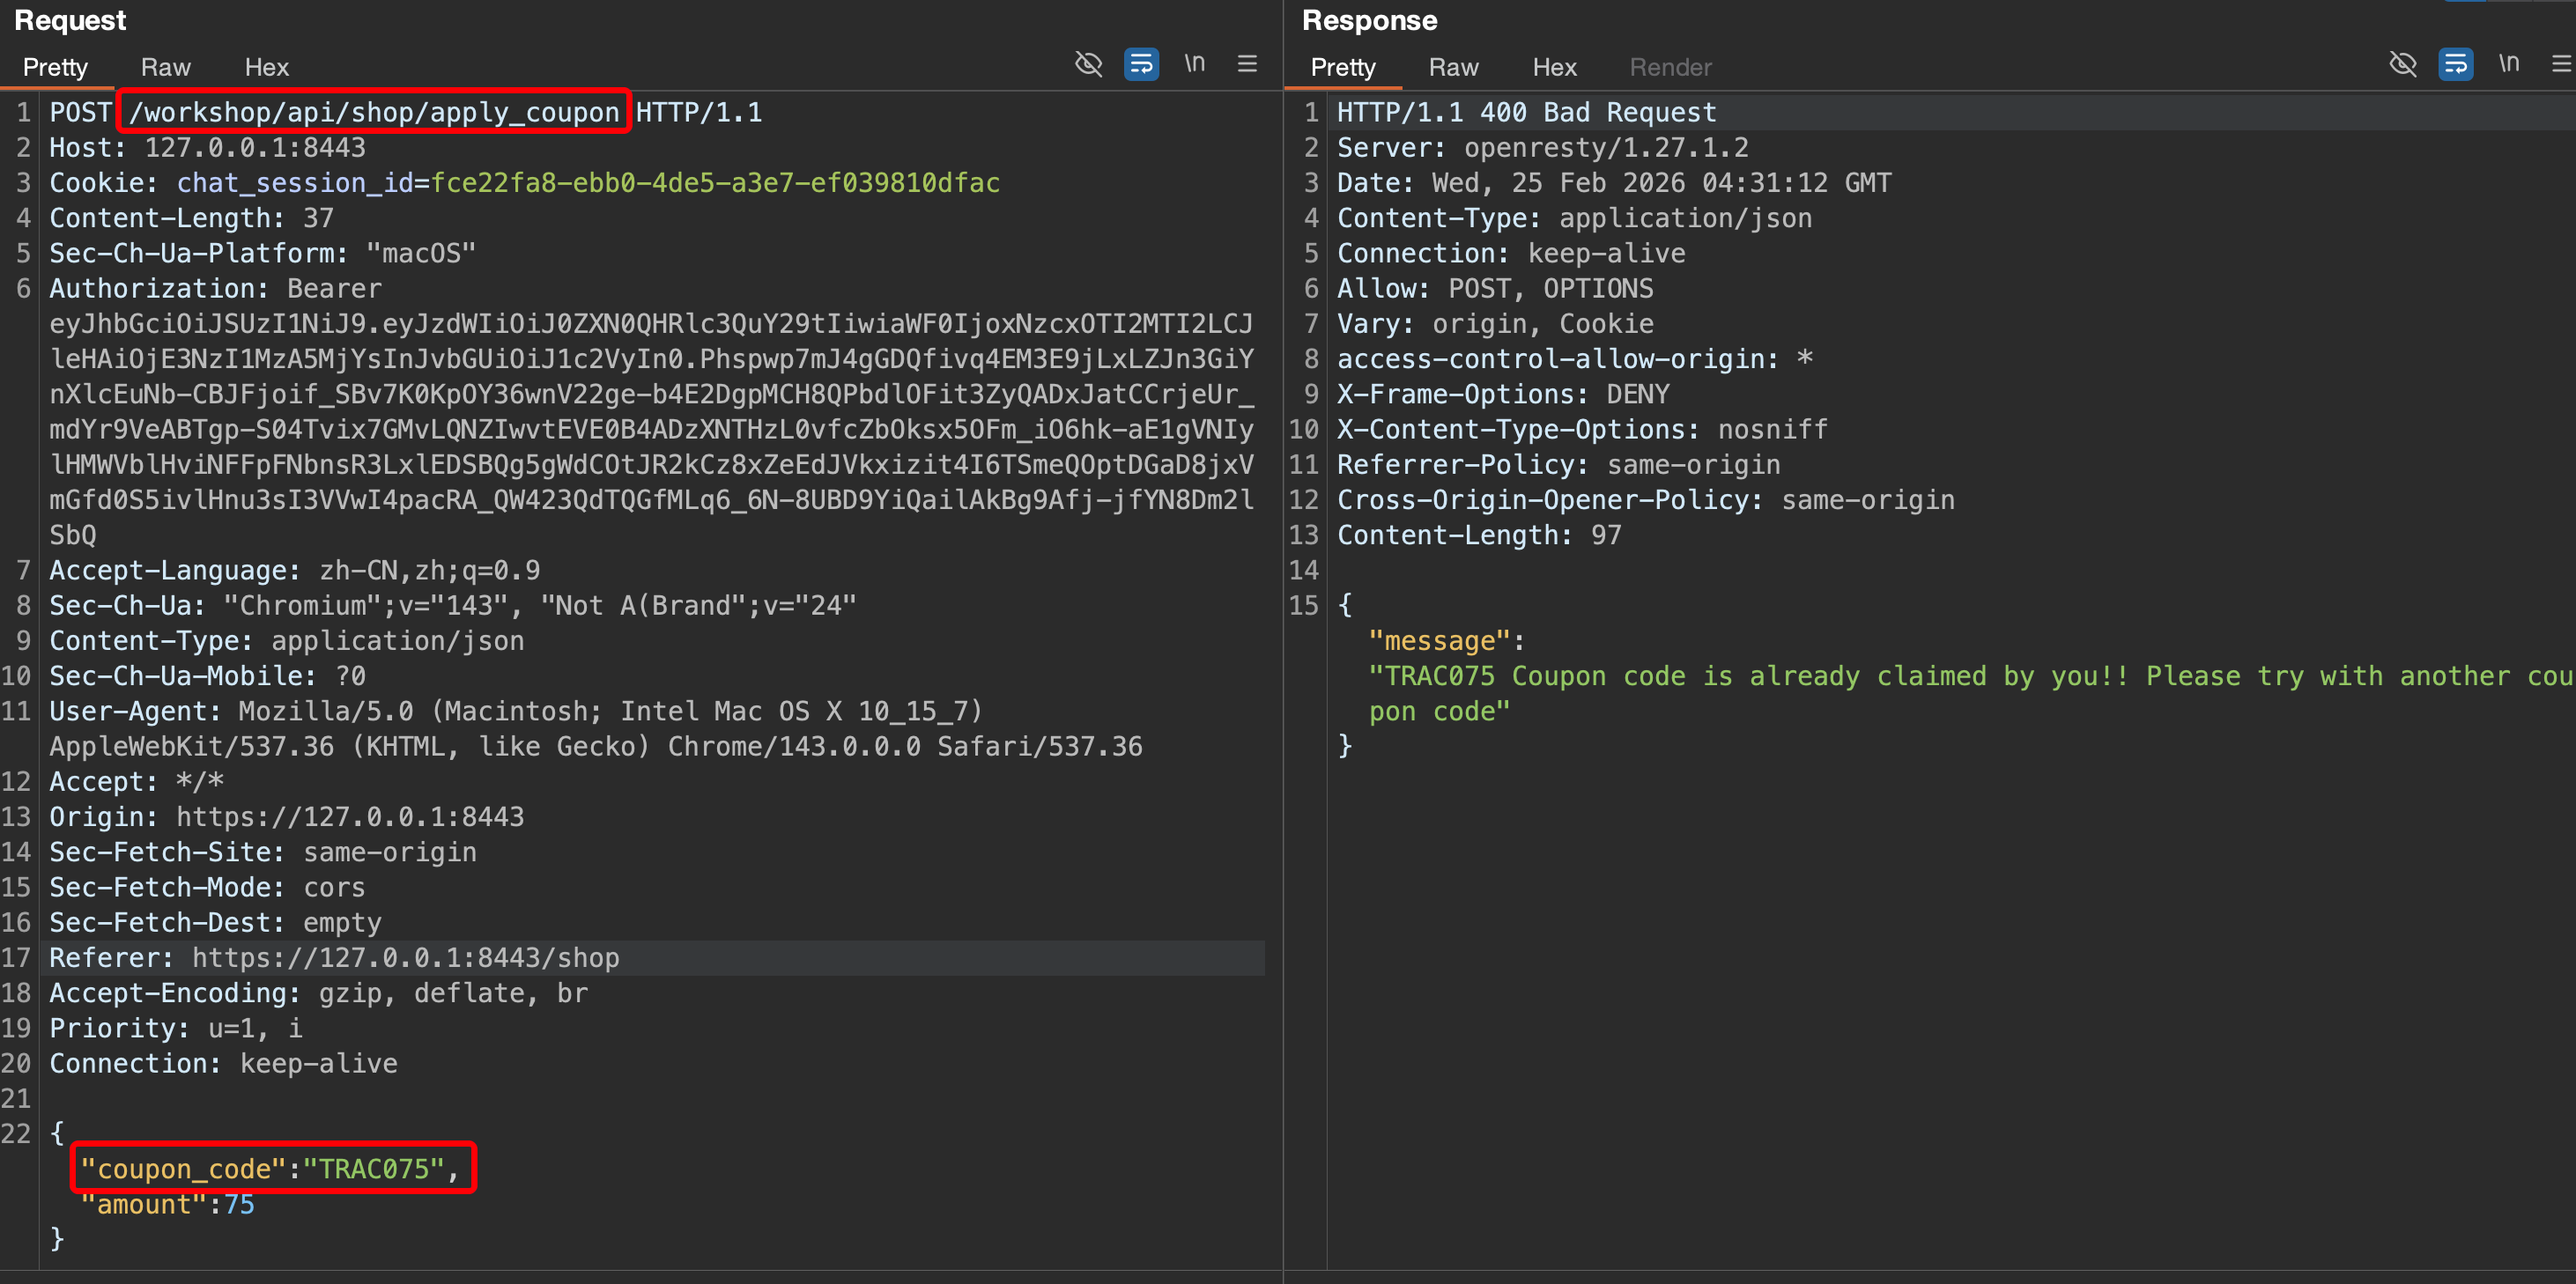Select the Response Pretty tab
The width and height of the screenshot is (2576, 1284).
(x=1343, y=67)
